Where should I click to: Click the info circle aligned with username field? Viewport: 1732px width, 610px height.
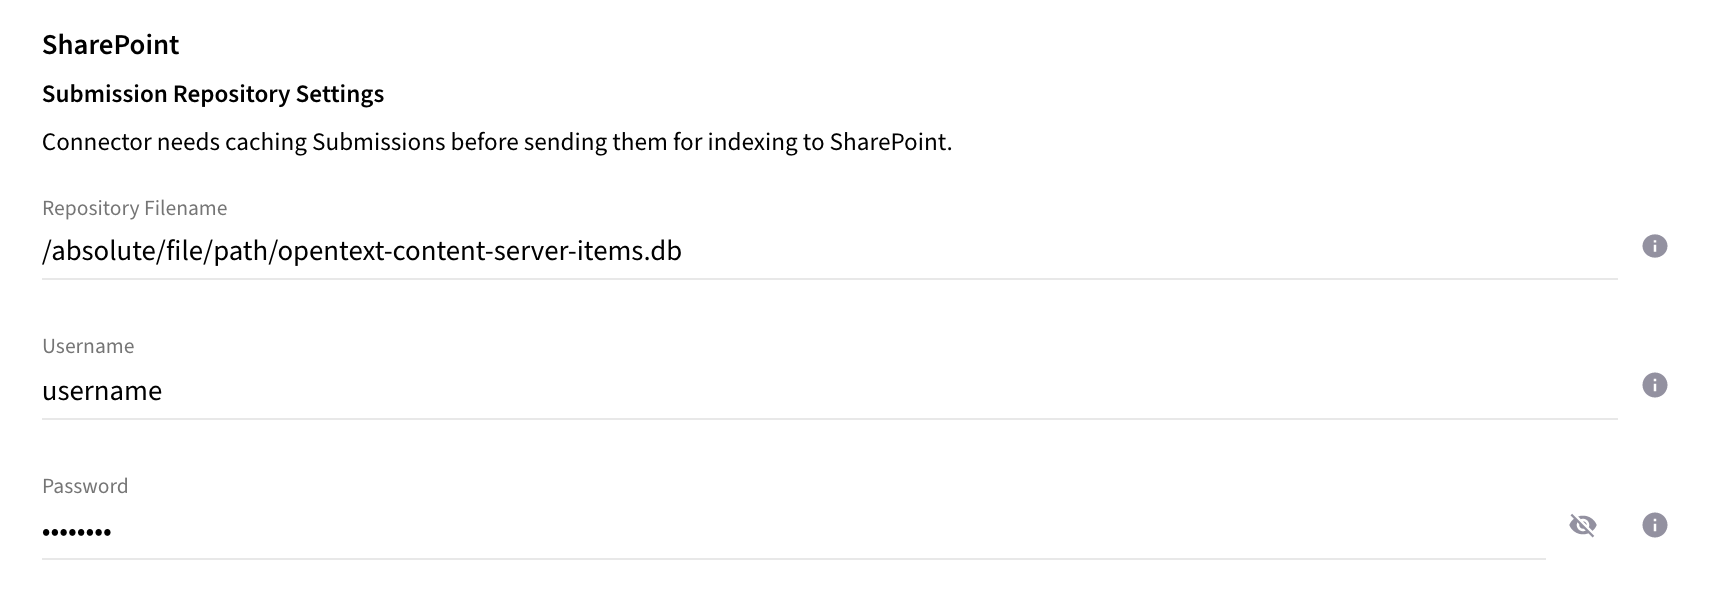[x=1653, y=385]
